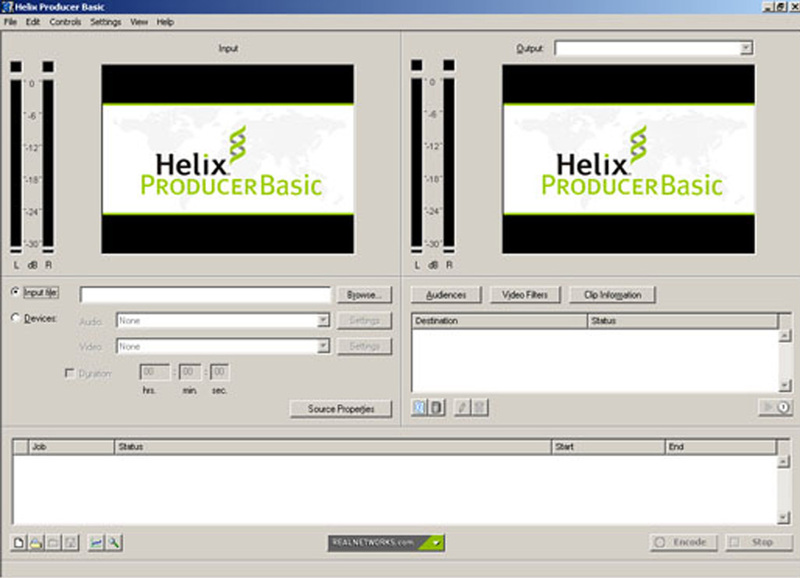Click the open job folder icon

click(x=36, y=542)
